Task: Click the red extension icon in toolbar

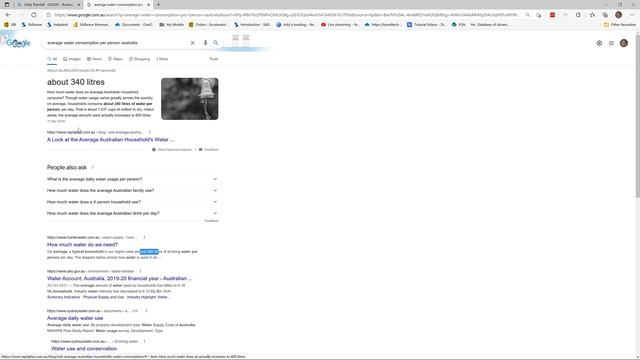Action: pos(552,15)
